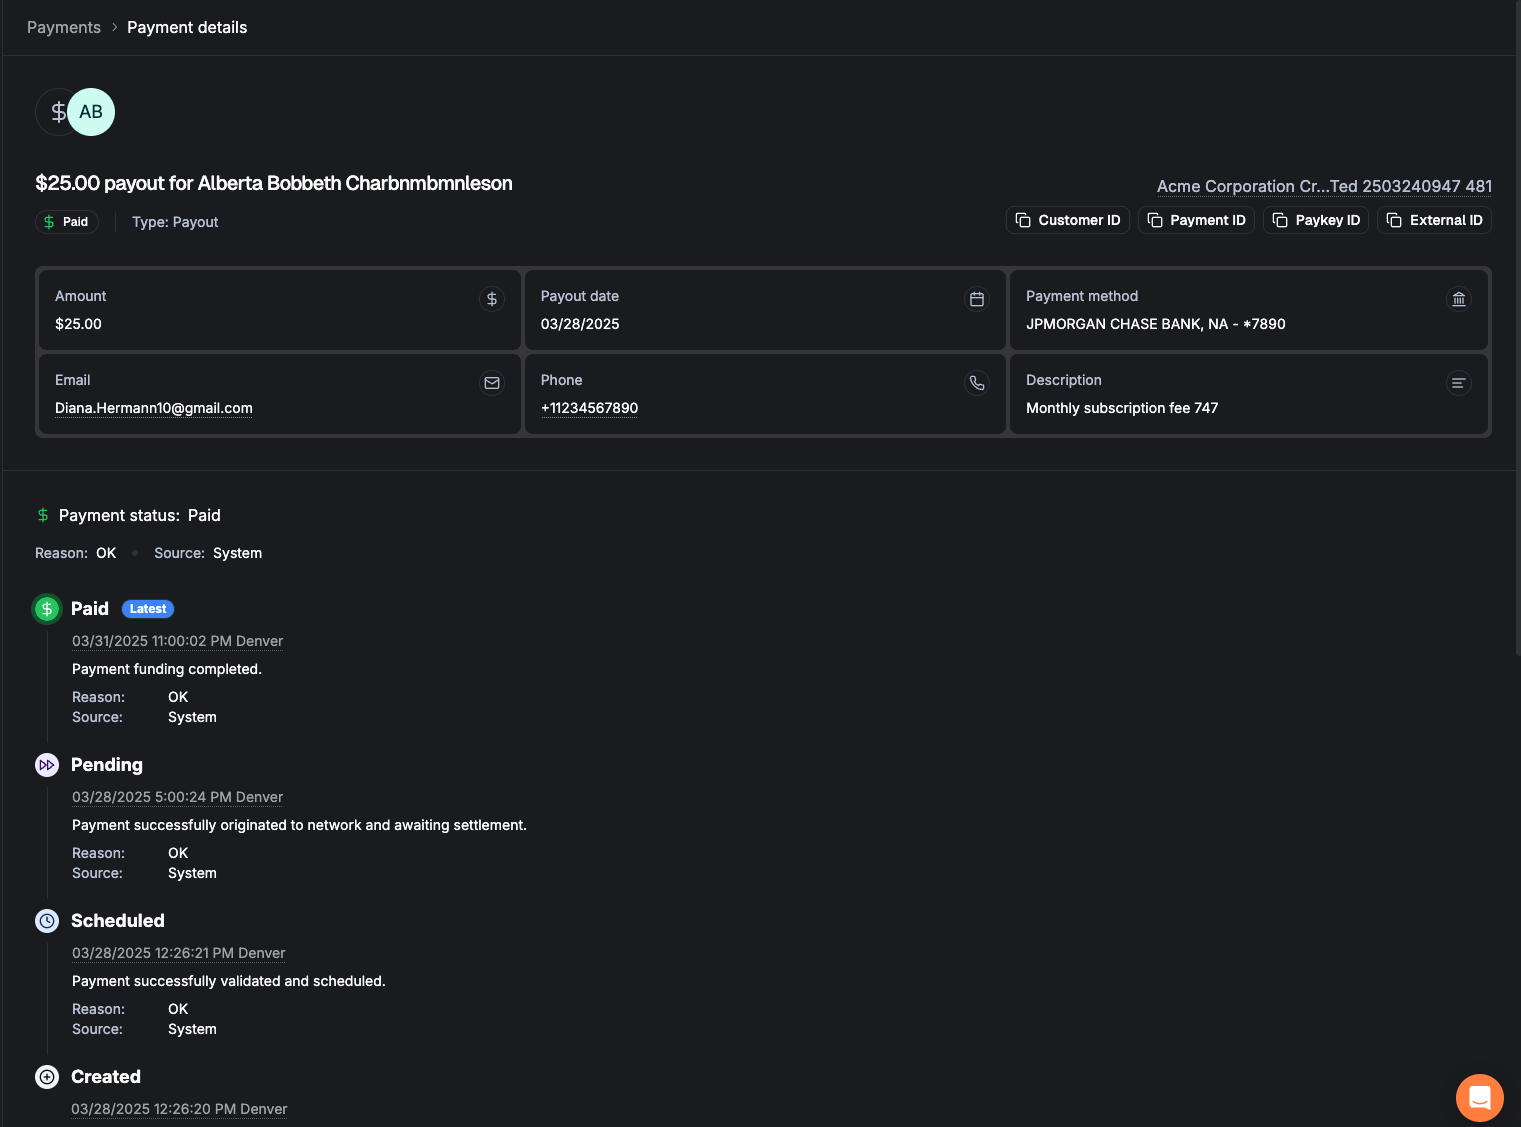Click the phone icon on the Phone card
Viewport: 1521px width, 1127px height.
pos(977,382)
